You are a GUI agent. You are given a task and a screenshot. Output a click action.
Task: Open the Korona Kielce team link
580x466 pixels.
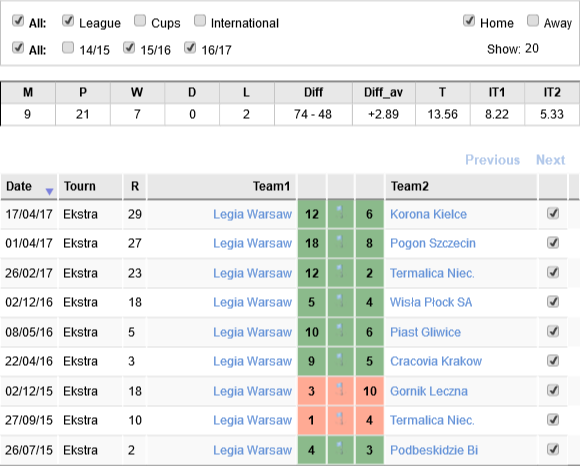point(428,214)
